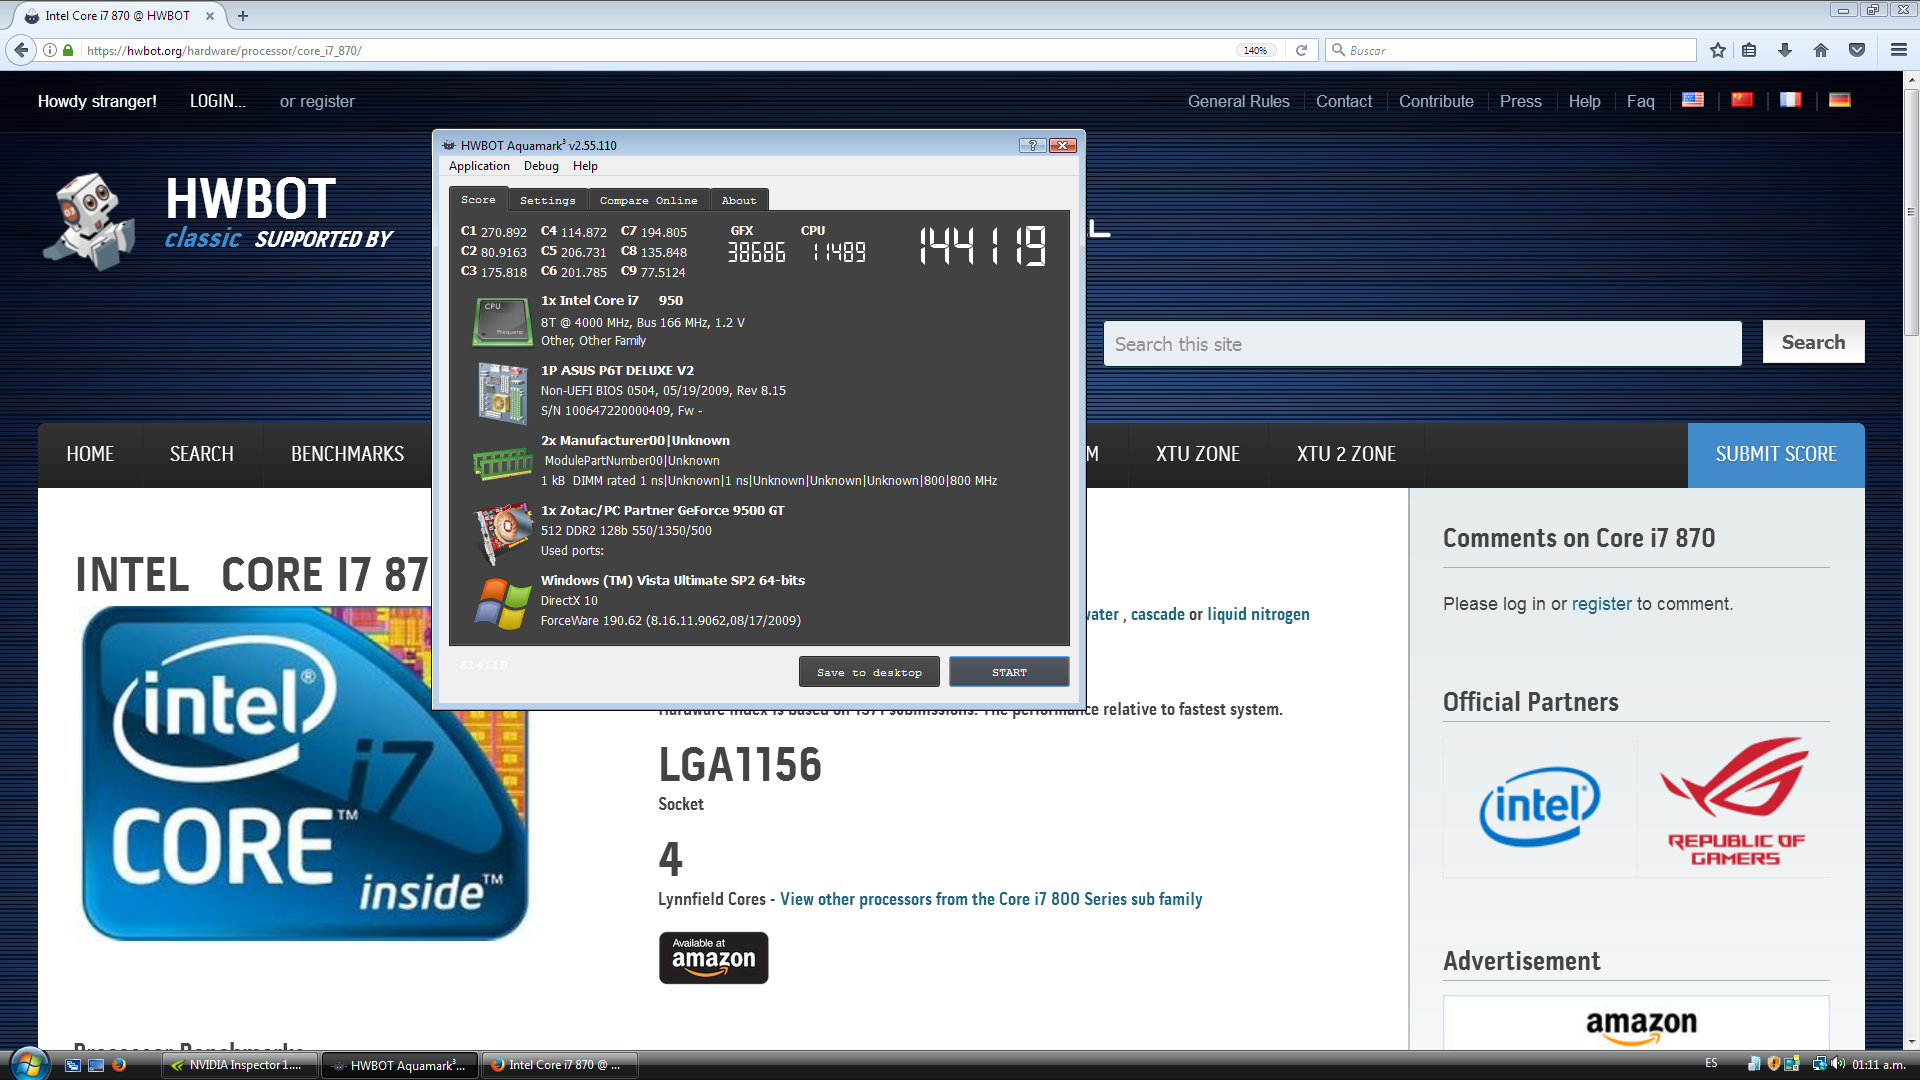Close the Intel Core i7 870 tab

point(209,16)
